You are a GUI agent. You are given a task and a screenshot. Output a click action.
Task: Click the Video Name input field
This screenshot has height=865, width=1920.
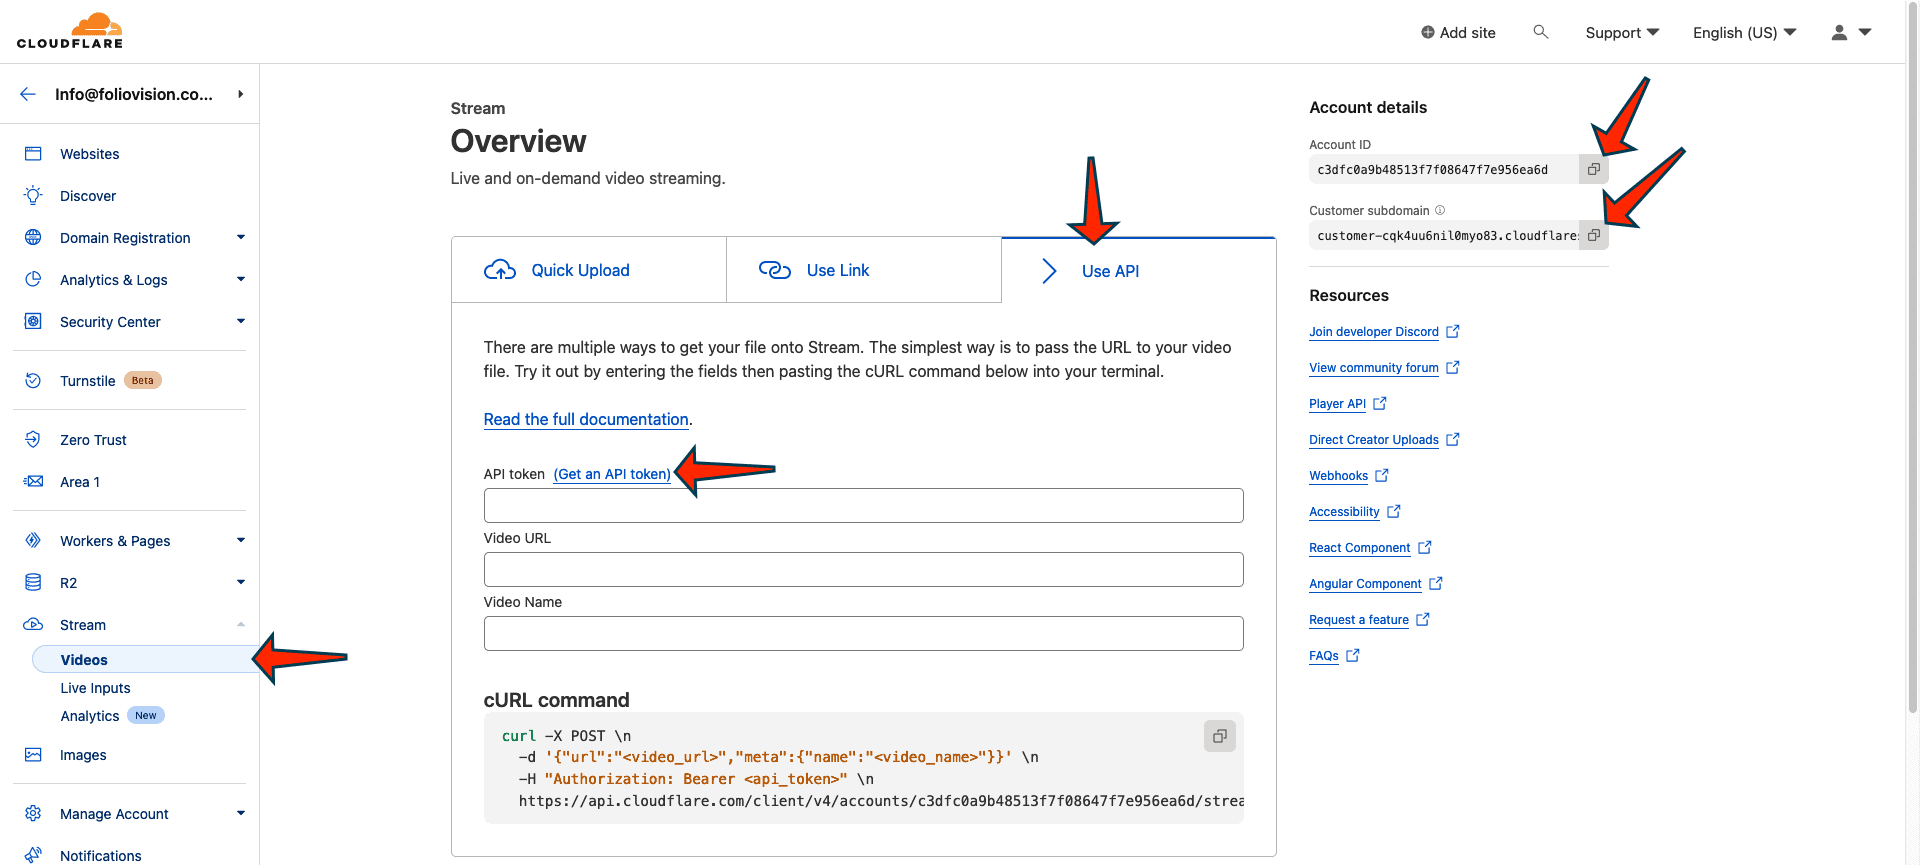(864, 634)
